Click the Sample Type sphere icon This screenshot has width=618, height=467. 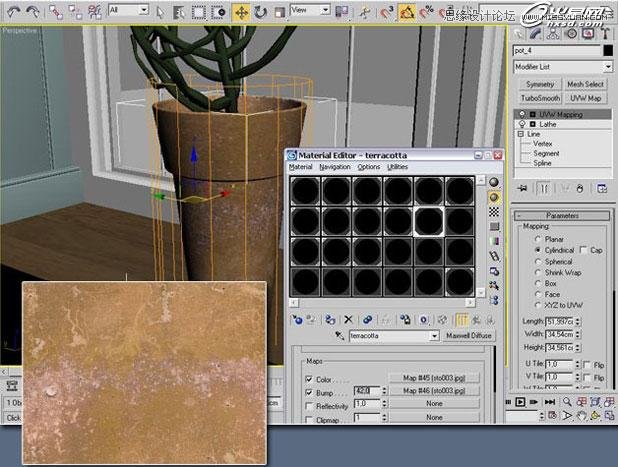click(x=495, y=181)
